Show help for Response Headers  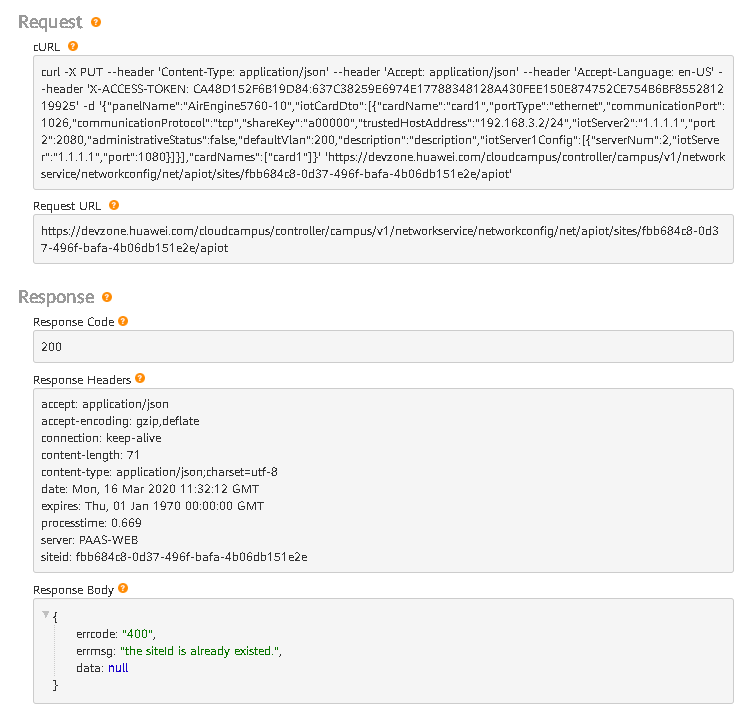tap(140, 378)
